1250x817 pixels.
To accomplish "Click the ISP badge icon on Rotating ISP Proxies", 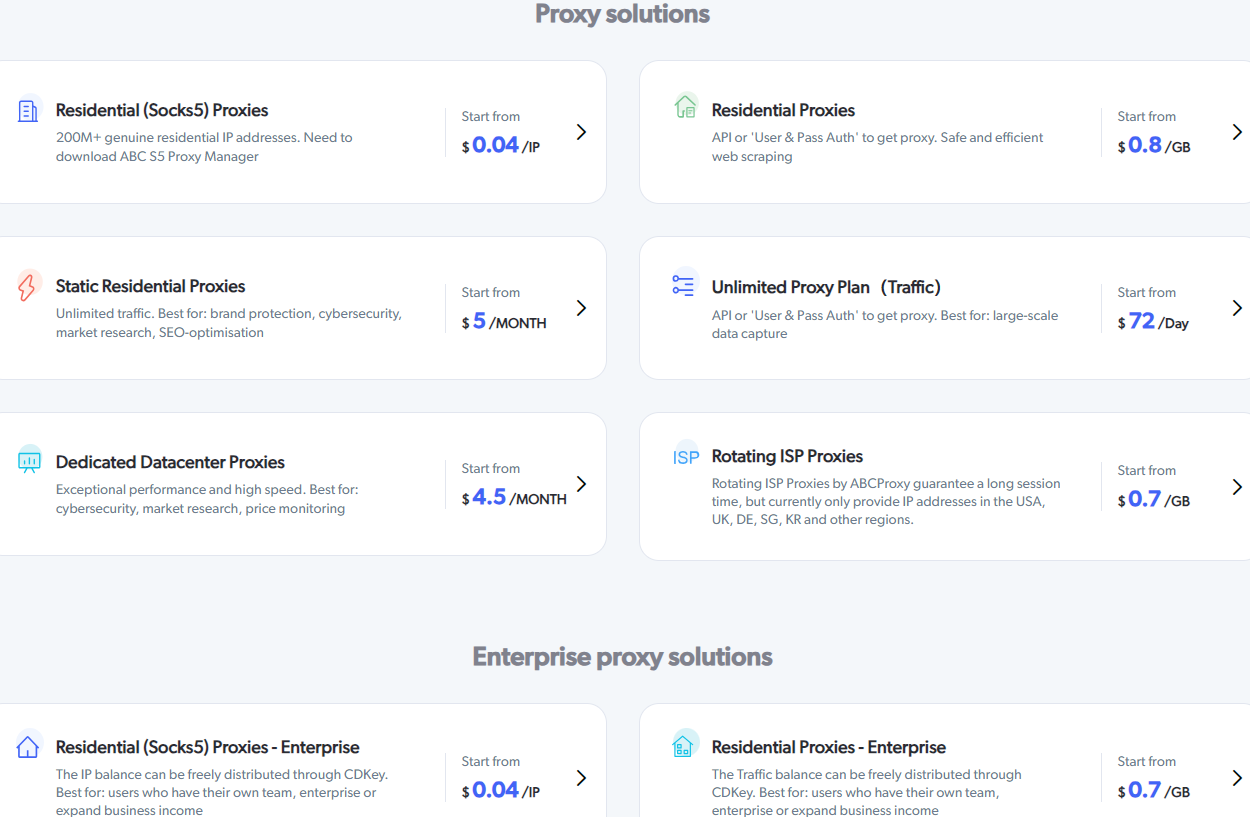I will point(686,456).
